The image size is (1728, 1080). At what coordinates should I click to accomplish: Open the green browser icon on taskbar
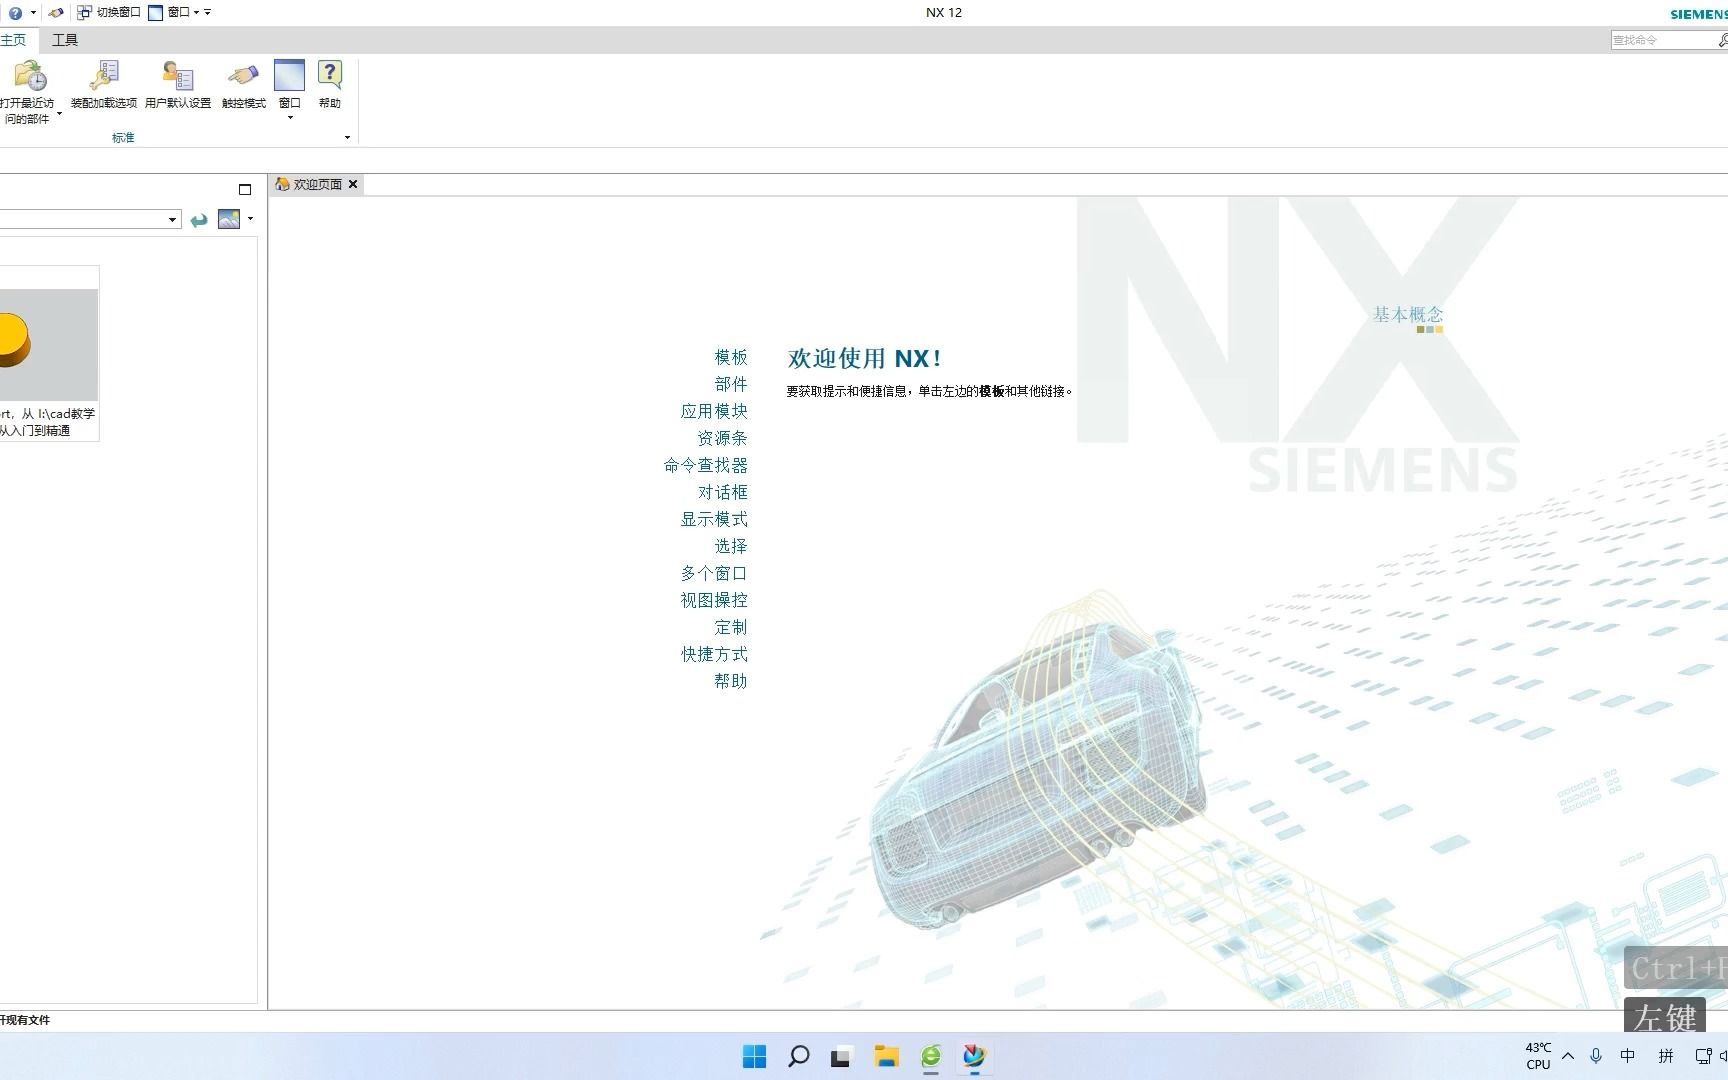pos(931,1056)
